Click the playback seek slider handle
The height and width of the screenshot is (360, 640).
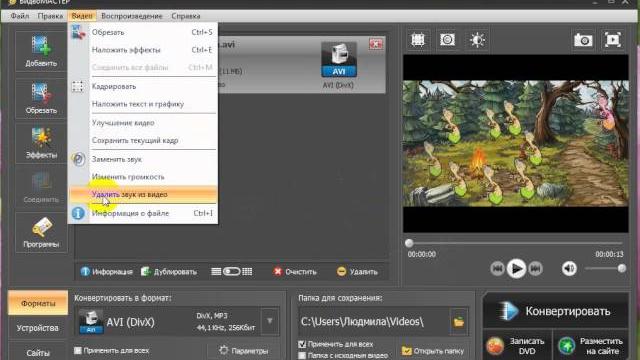[x=409, y=243]
